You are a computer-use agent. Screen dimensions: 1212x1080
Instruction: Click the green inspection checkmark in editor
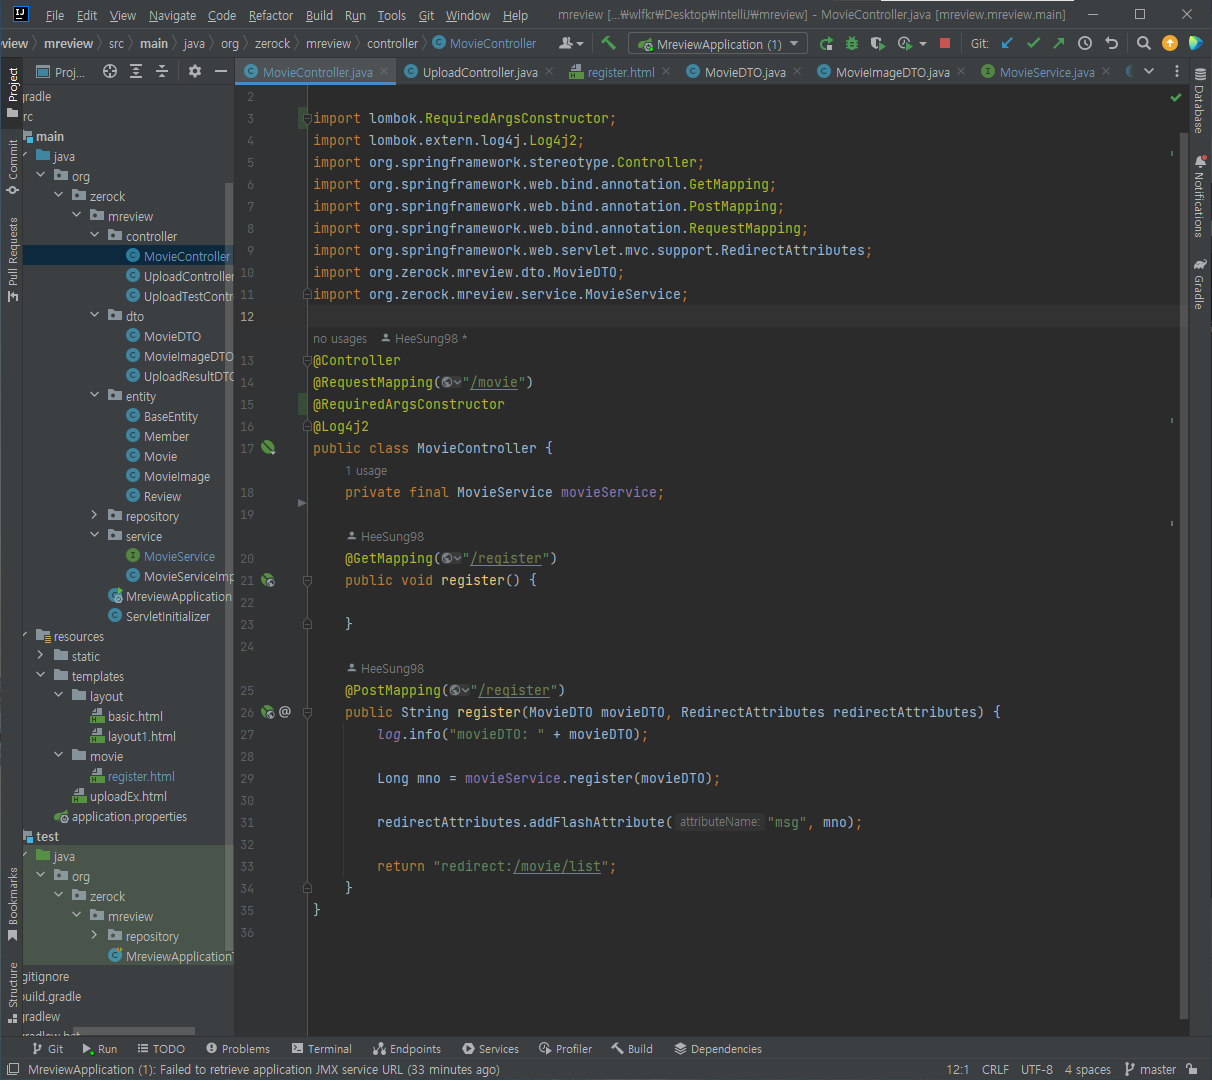1176,98
